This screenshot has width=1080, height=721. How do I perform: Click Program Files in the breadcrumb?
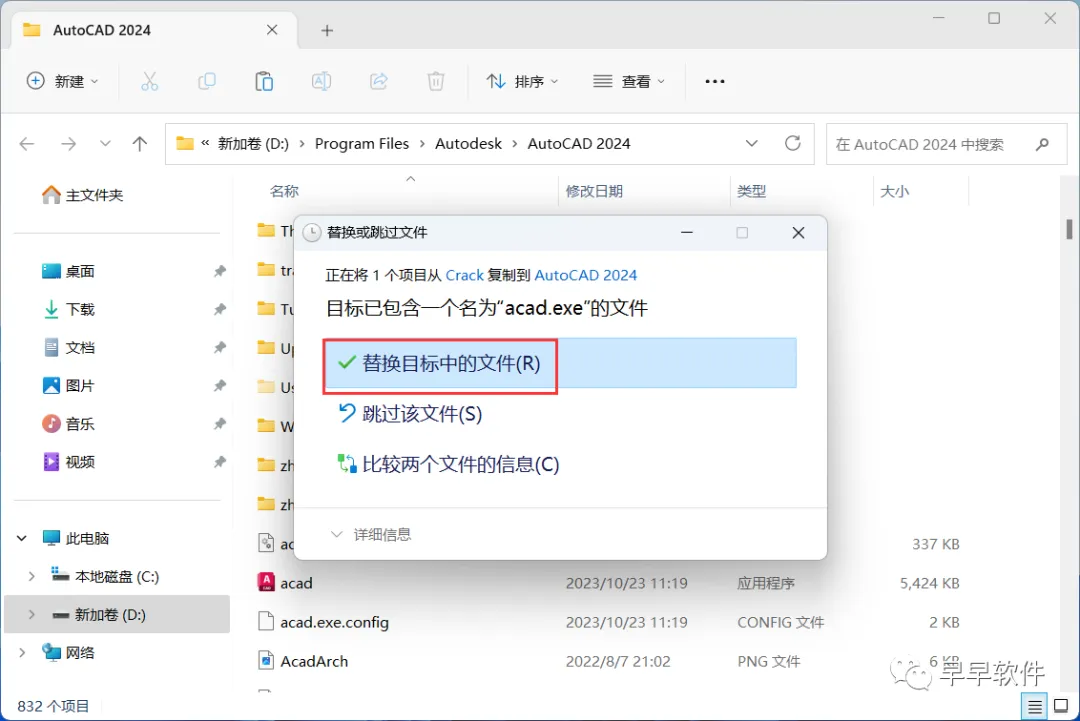pyautogui.click(x=362, y=143)
